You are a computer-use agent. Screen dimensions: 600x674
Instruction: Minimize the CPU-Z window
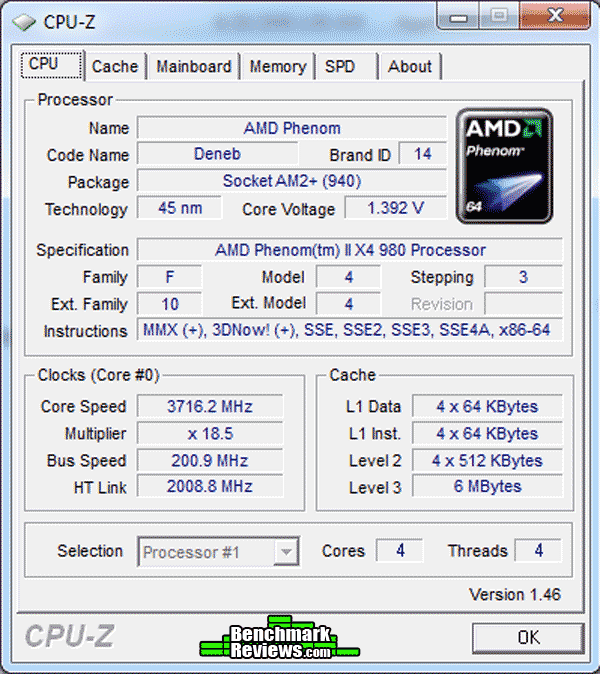(458, 16)
